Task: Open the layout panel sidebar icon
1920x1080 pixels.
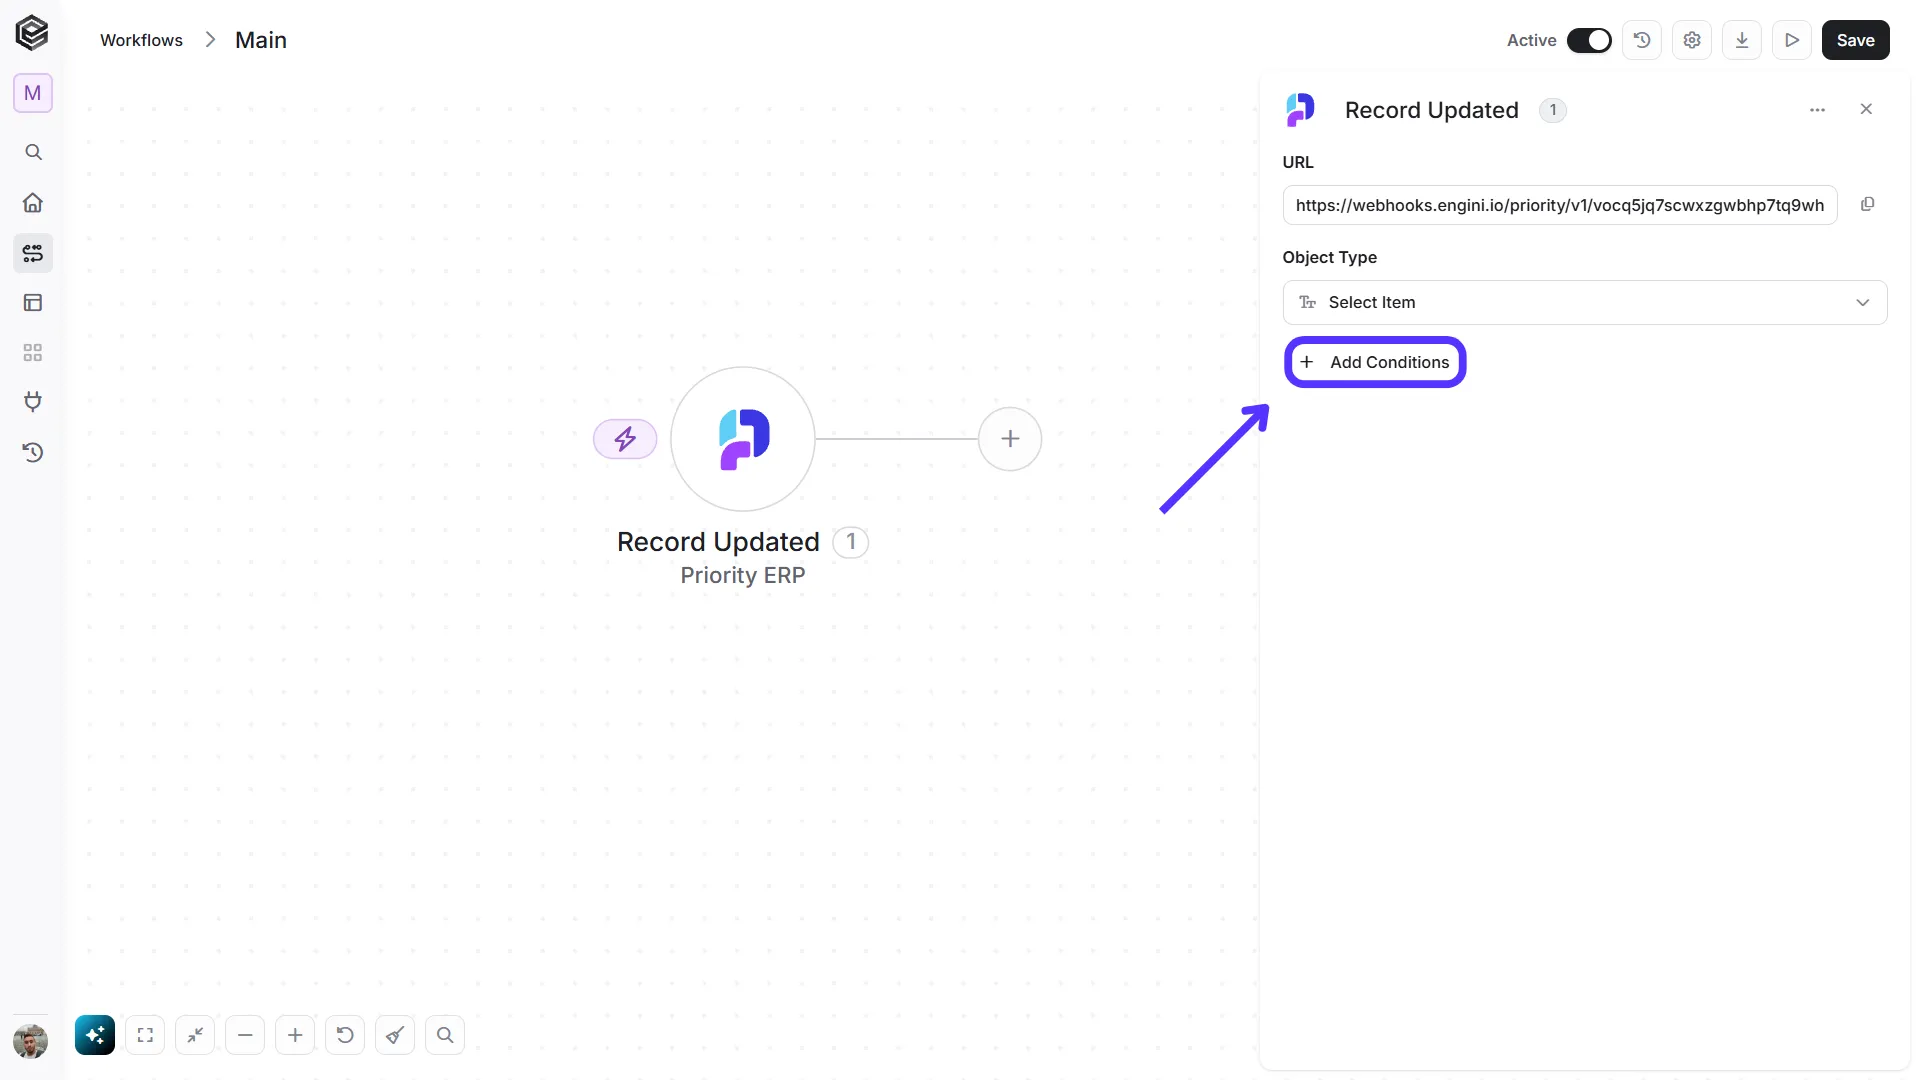Action: (33, 302)
